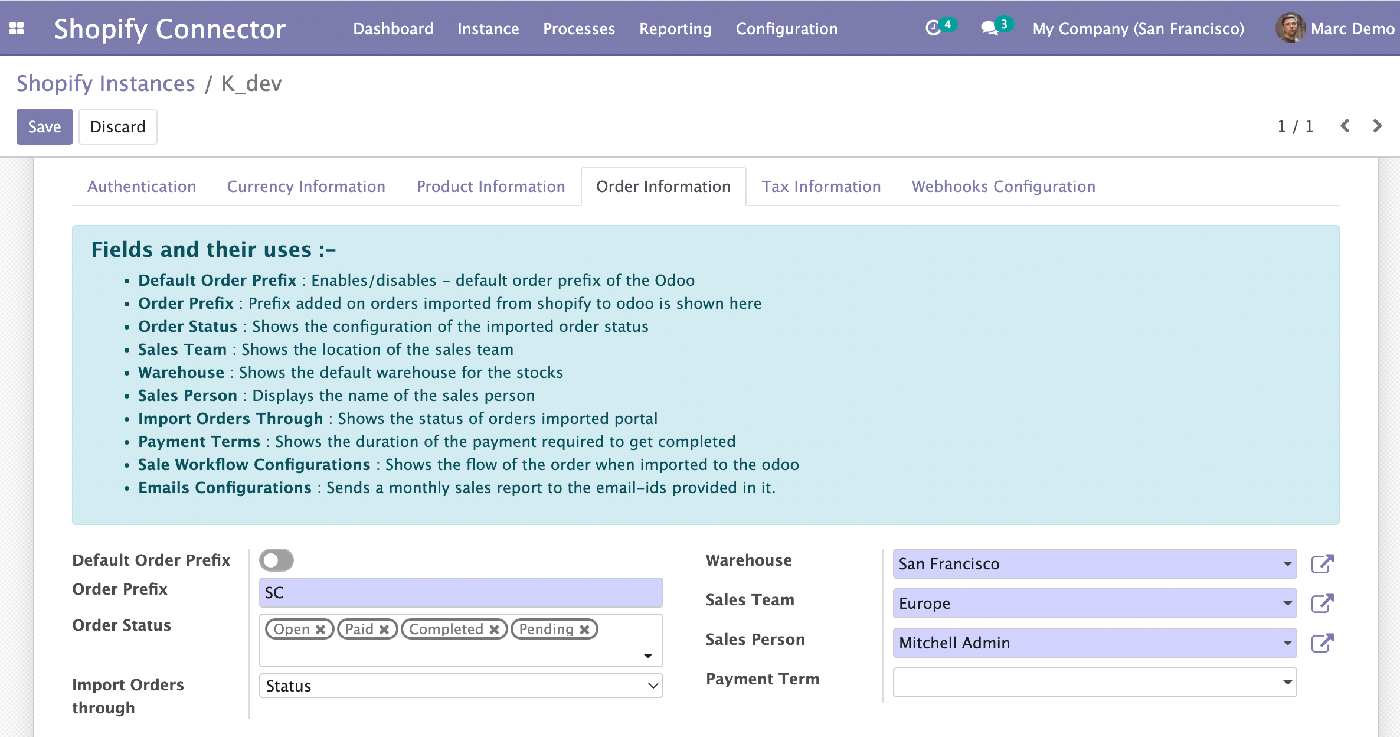Image resolution: width=1400 pixels, height=737 pixels.
Task: Go back to Shopify Instances breadcrumb
Action: click(x=106, y=84)
